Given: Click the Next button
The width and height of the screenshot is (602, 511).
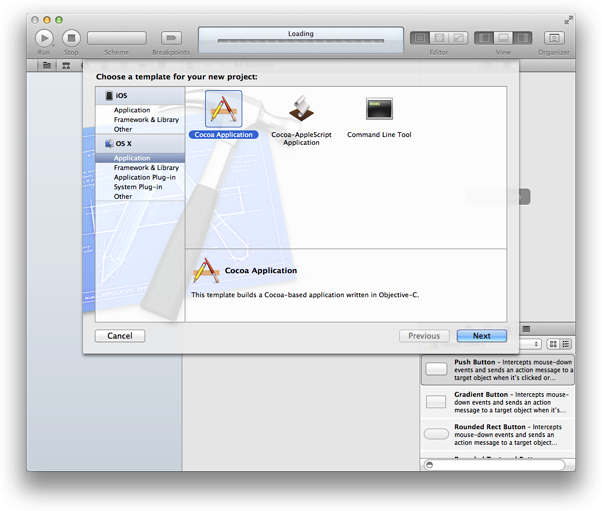Looking at the screenshot, I should pos(481,336).
